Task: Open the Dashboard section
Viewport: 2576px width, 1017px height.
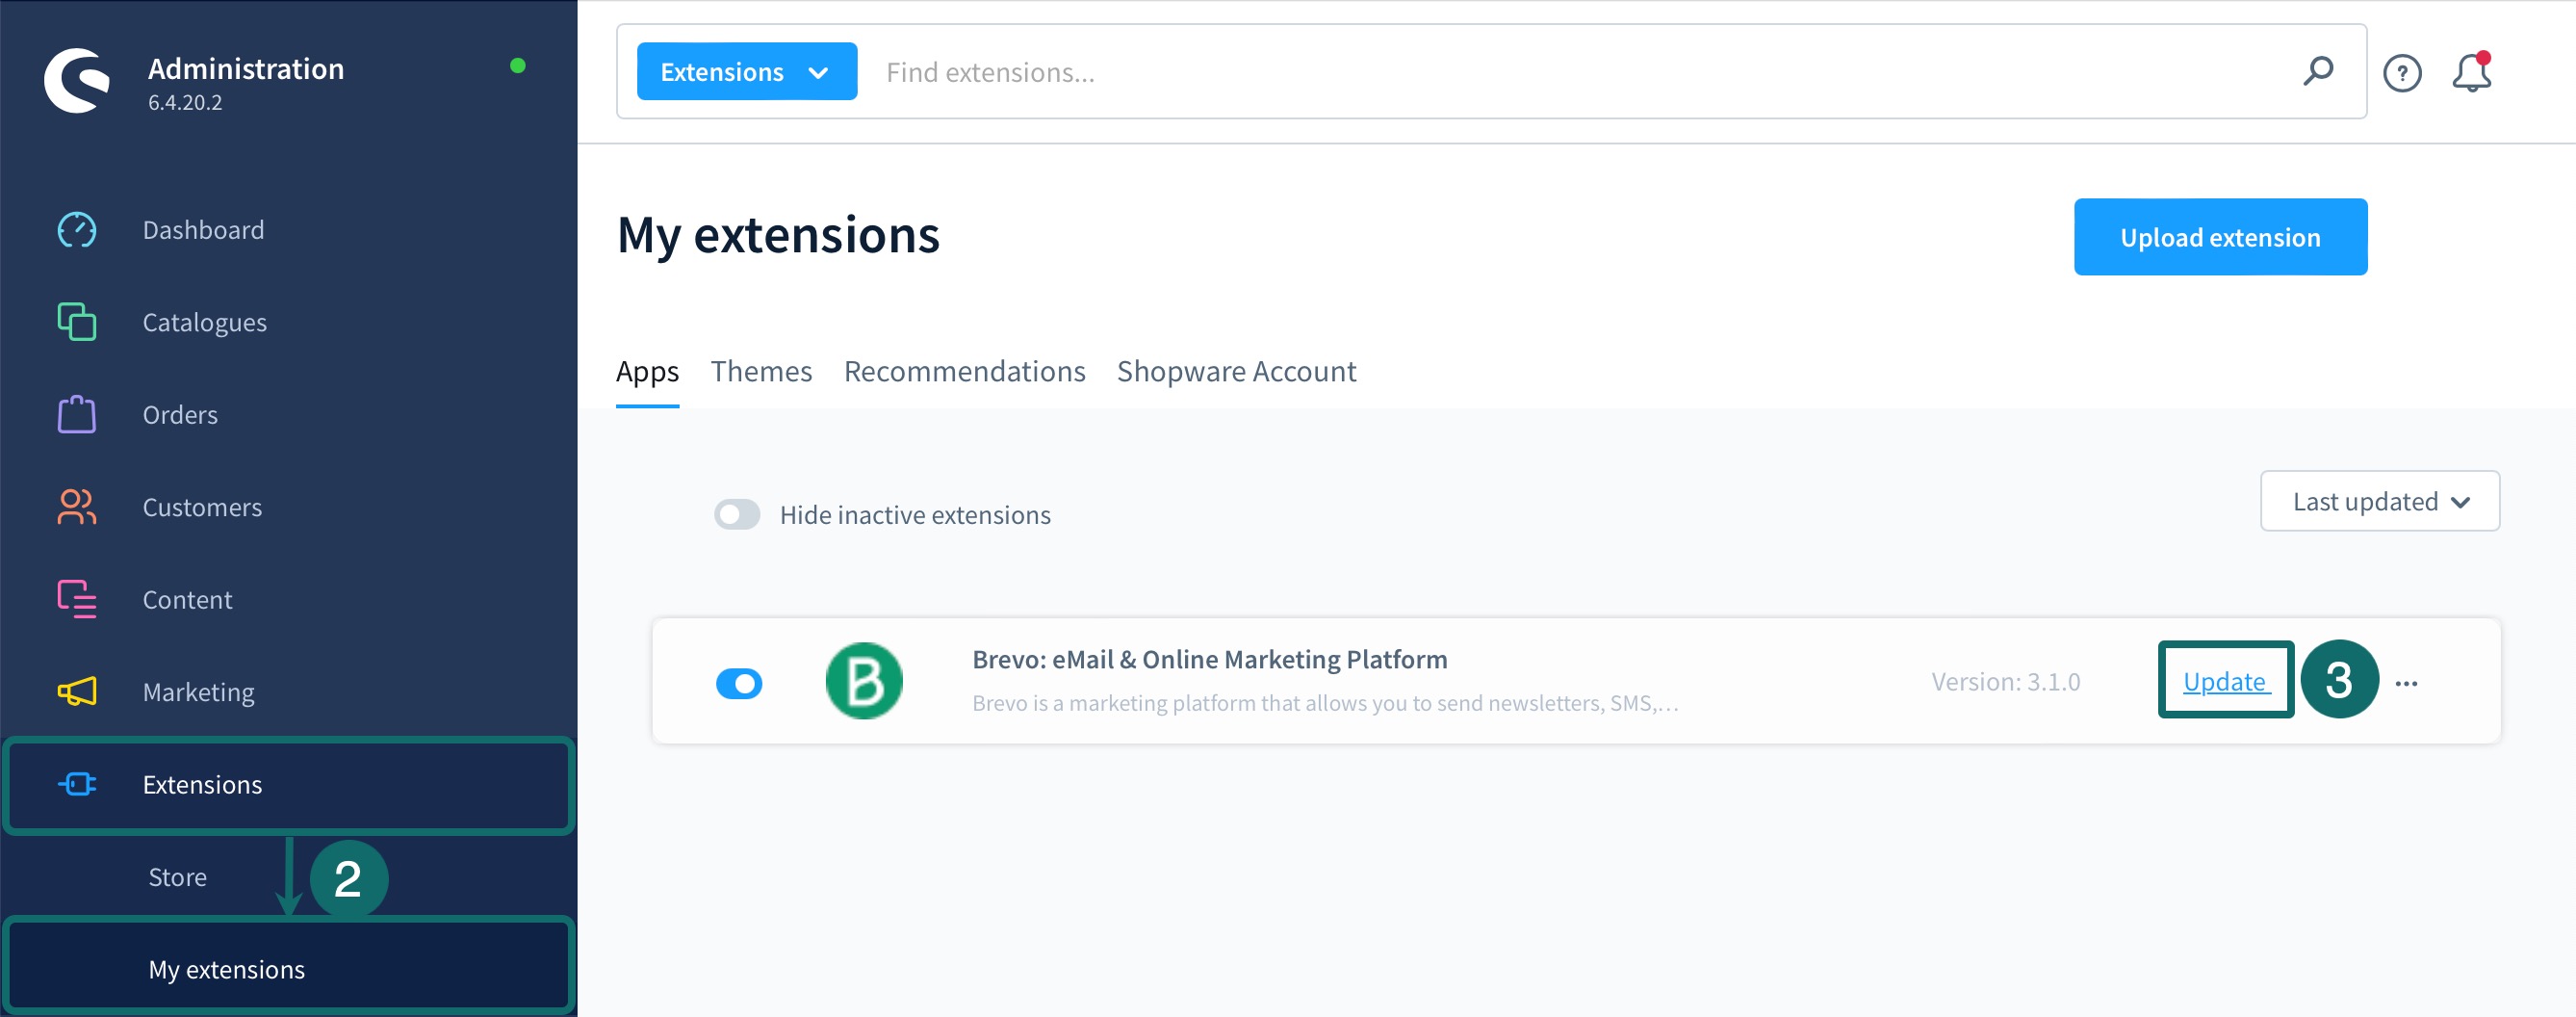Action: (x=203, y=229)
